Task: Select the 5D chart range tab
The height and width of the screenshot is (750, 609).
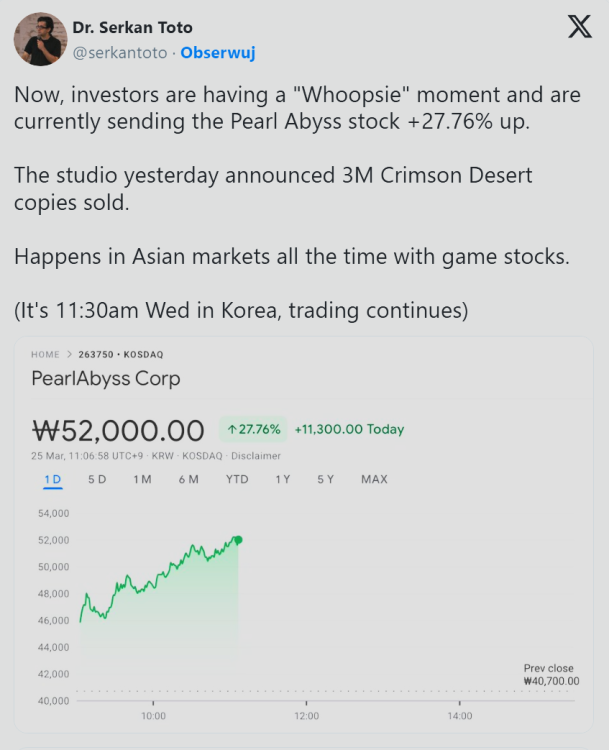Action: pyautogui.click(x=97, y=479)
